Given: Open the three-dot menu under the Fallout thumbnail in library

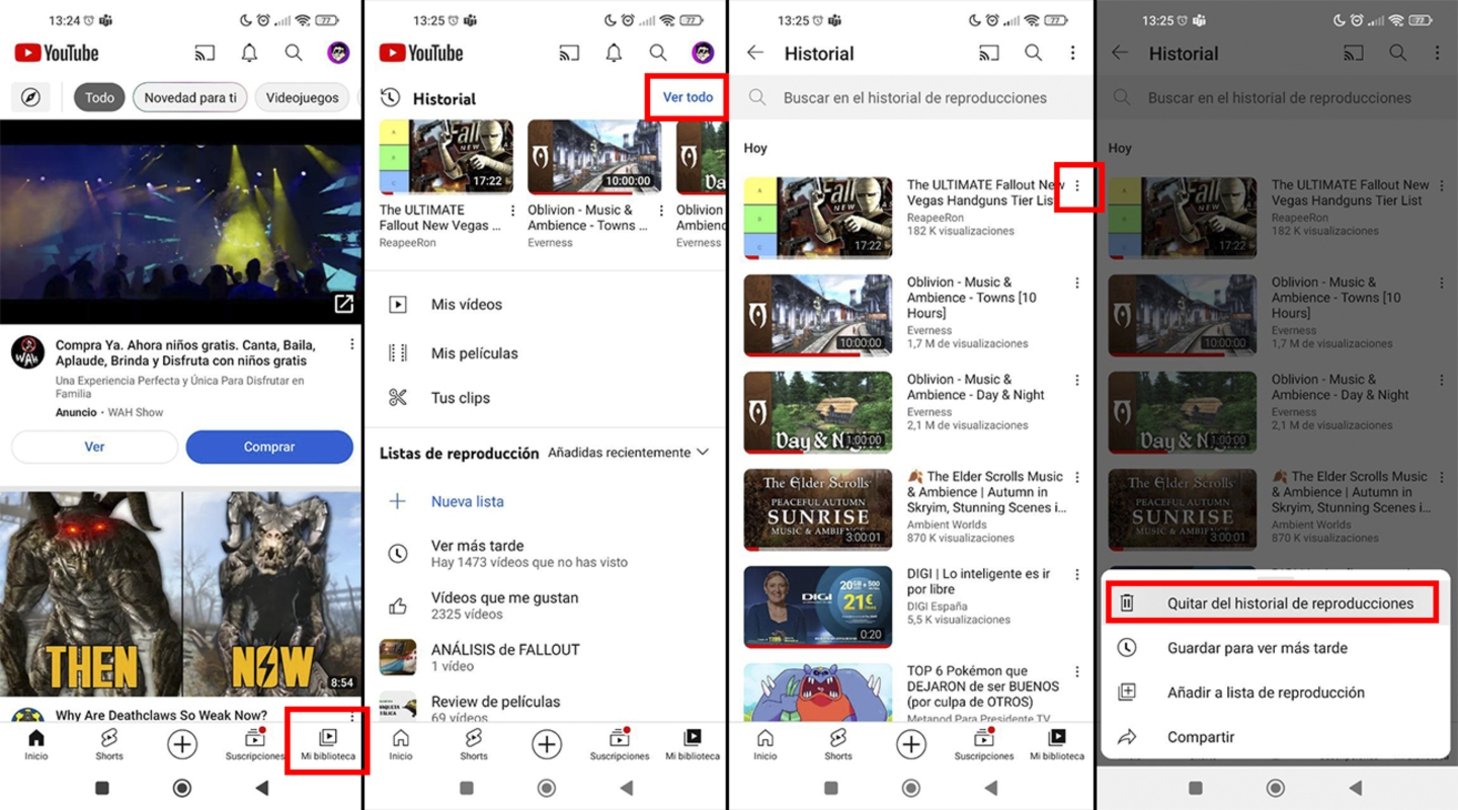Looking at the screenshot, I should tap(513, 211).
